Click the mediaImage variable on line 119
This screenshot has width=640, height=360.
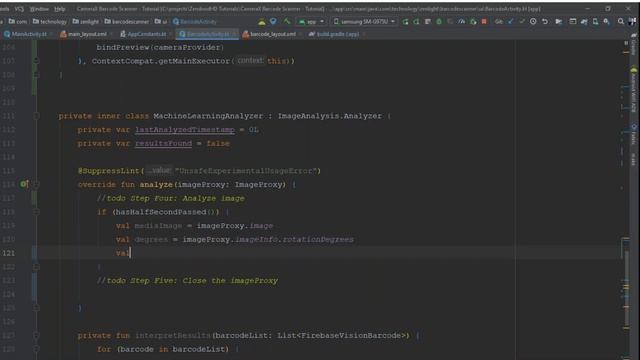(x=158, y=226)
